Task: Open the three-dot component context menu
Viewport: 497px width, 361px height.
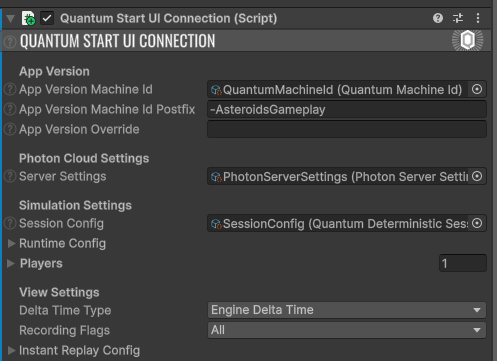Action: [x=478, y=18]
